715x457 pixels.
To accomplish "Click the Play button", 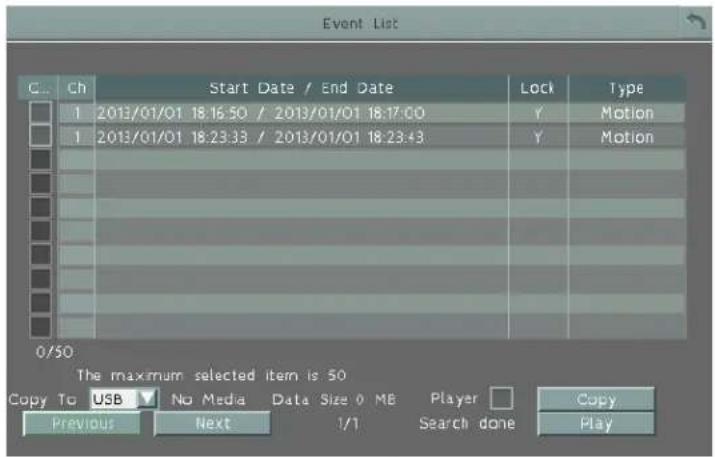I will 596,424.
